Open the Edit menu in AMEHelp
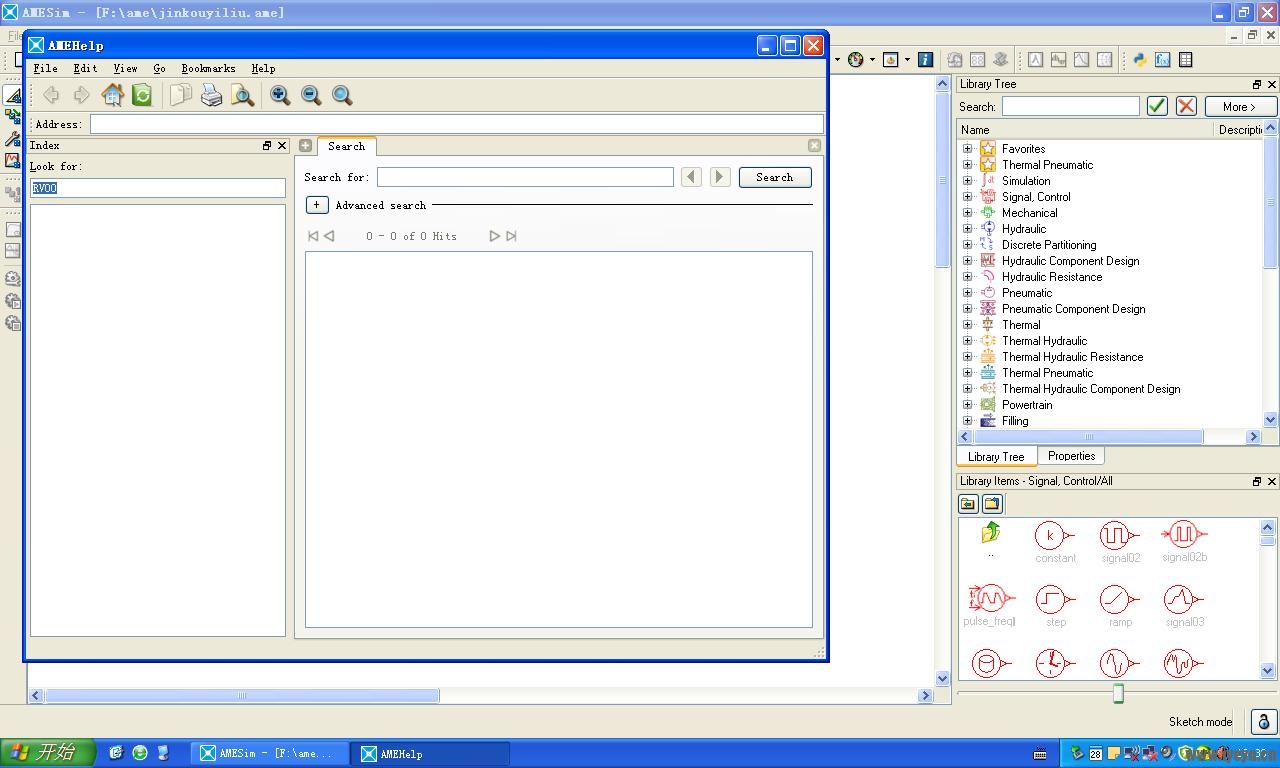 85,68
